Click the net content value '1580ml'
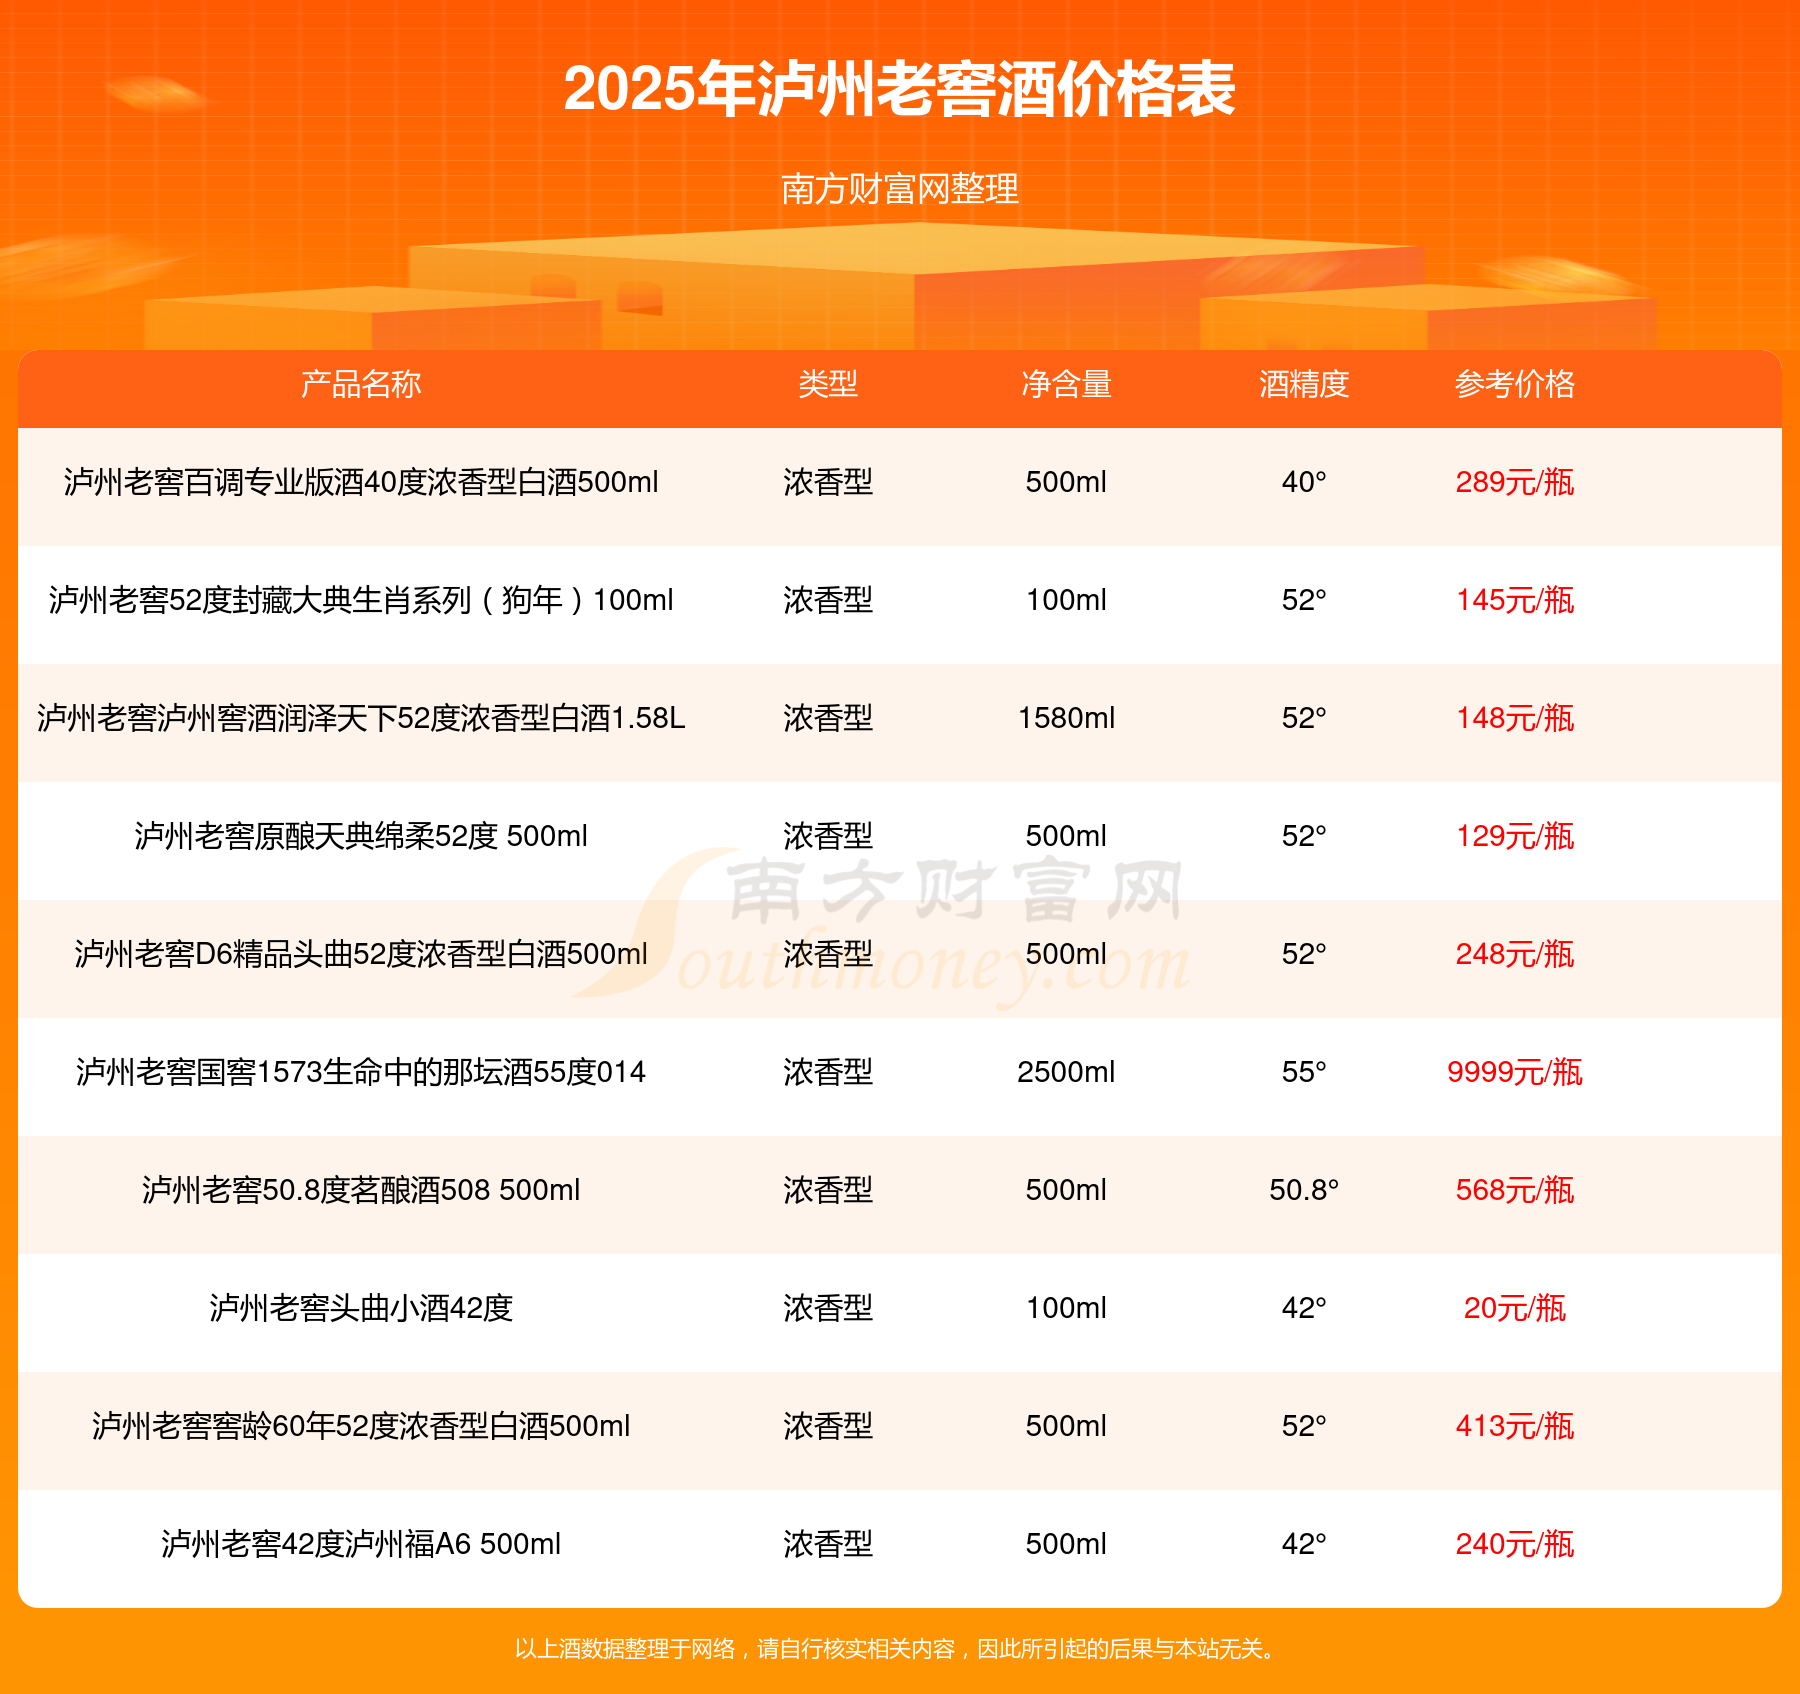Image resolution: width=1800 pixels, height=1694 pixels. 1066,718
